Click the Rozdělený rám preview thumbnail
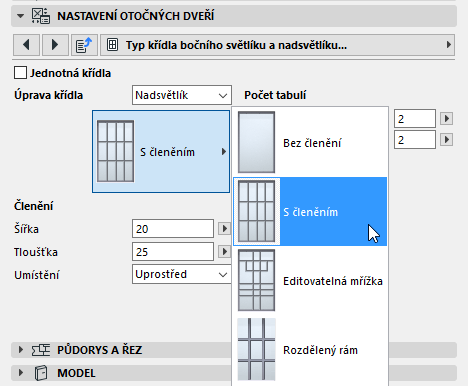This screenshot has height=386, width=468. point(256,349)
